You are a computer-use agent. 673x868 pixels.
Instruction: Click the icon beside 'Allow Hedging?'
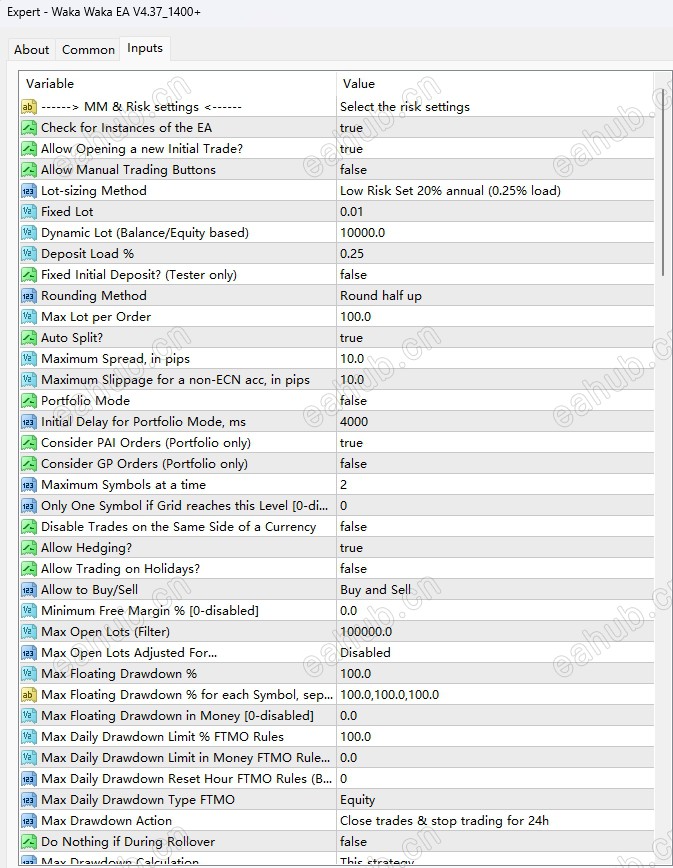click(29, 548)
